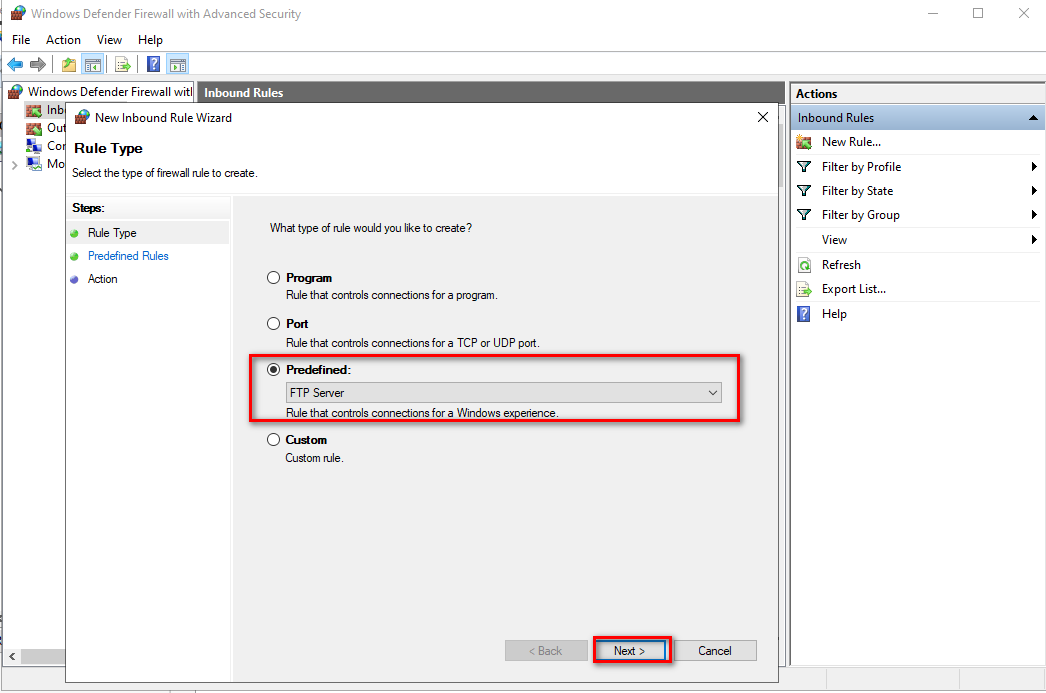Close the New Inbound Rule Wizard
This screenshot has height=693, width=1046.
[x=763, y=117]
